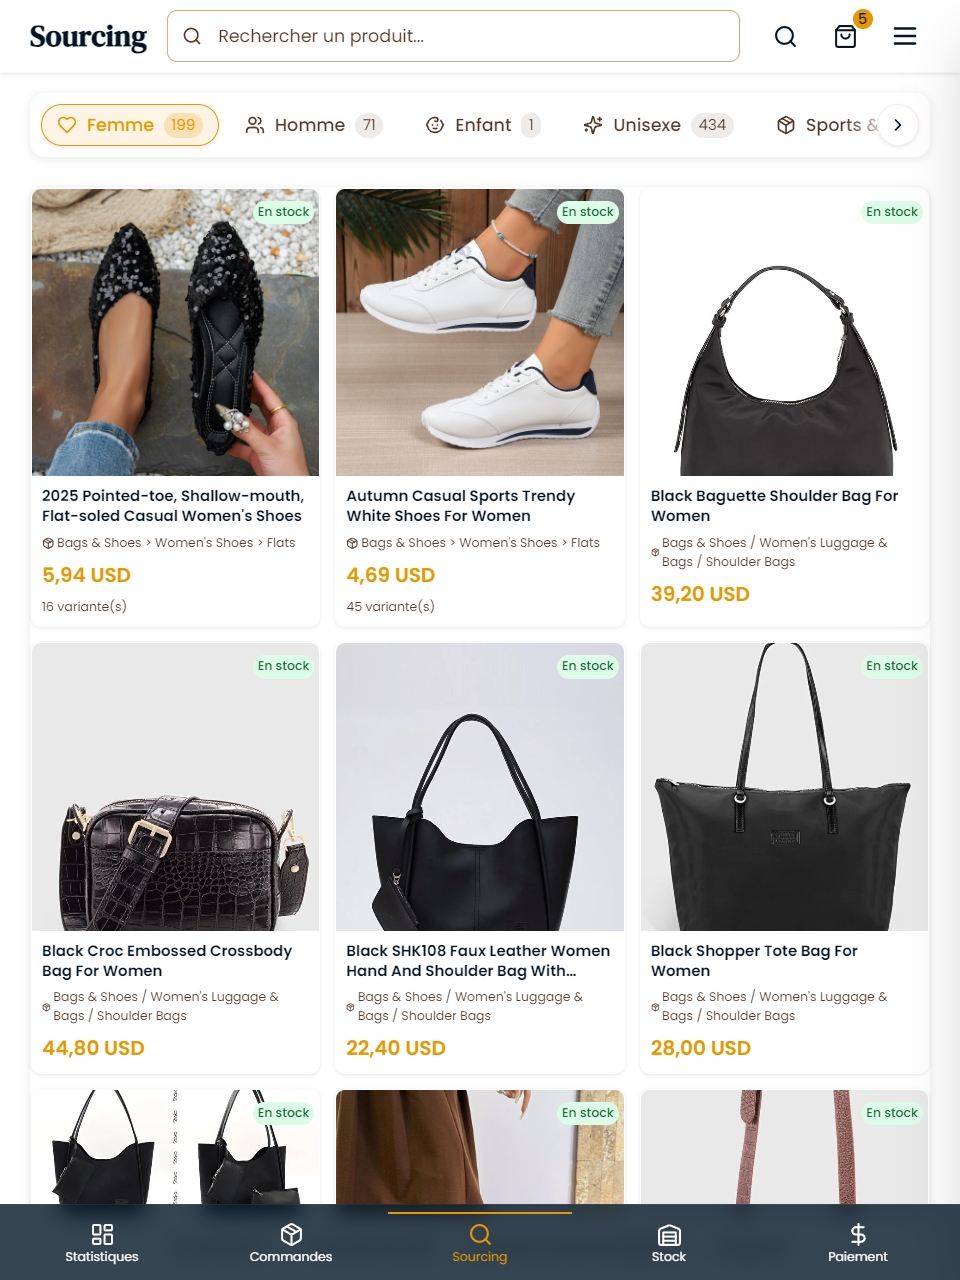Select the Homme category filter
Screen dimensions: 960x1280
coord(313,125)
